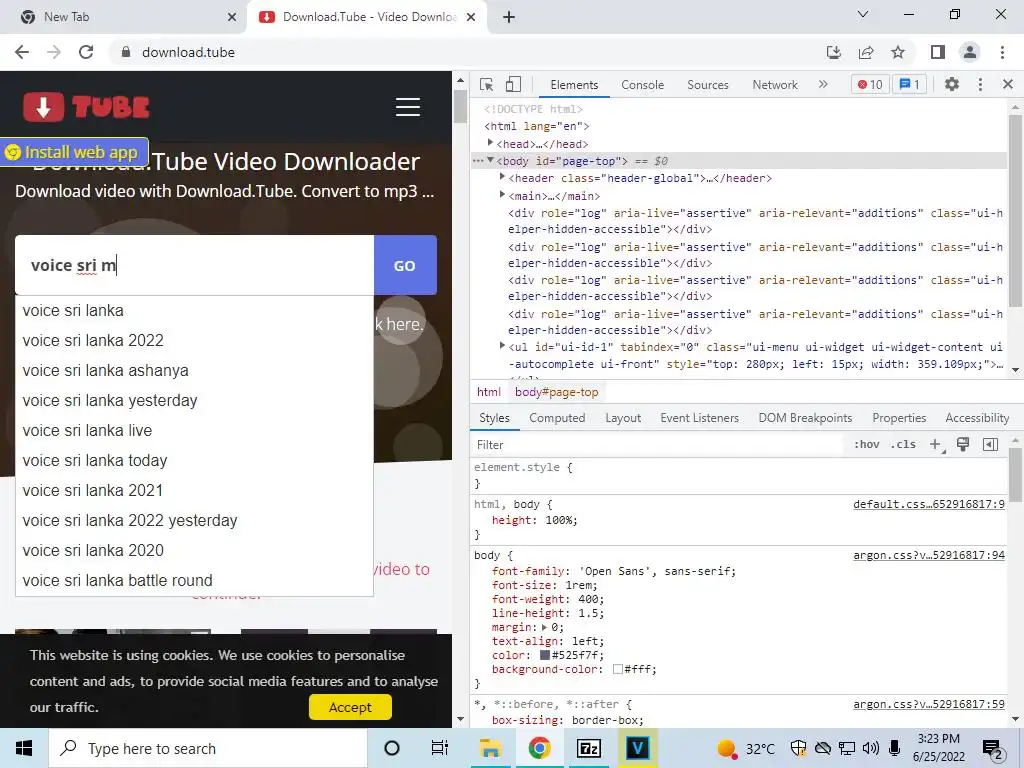Click the install app icon in address bar
Image resolution: width=1024 pixels, height=768 pixels.
pos(833,52)
